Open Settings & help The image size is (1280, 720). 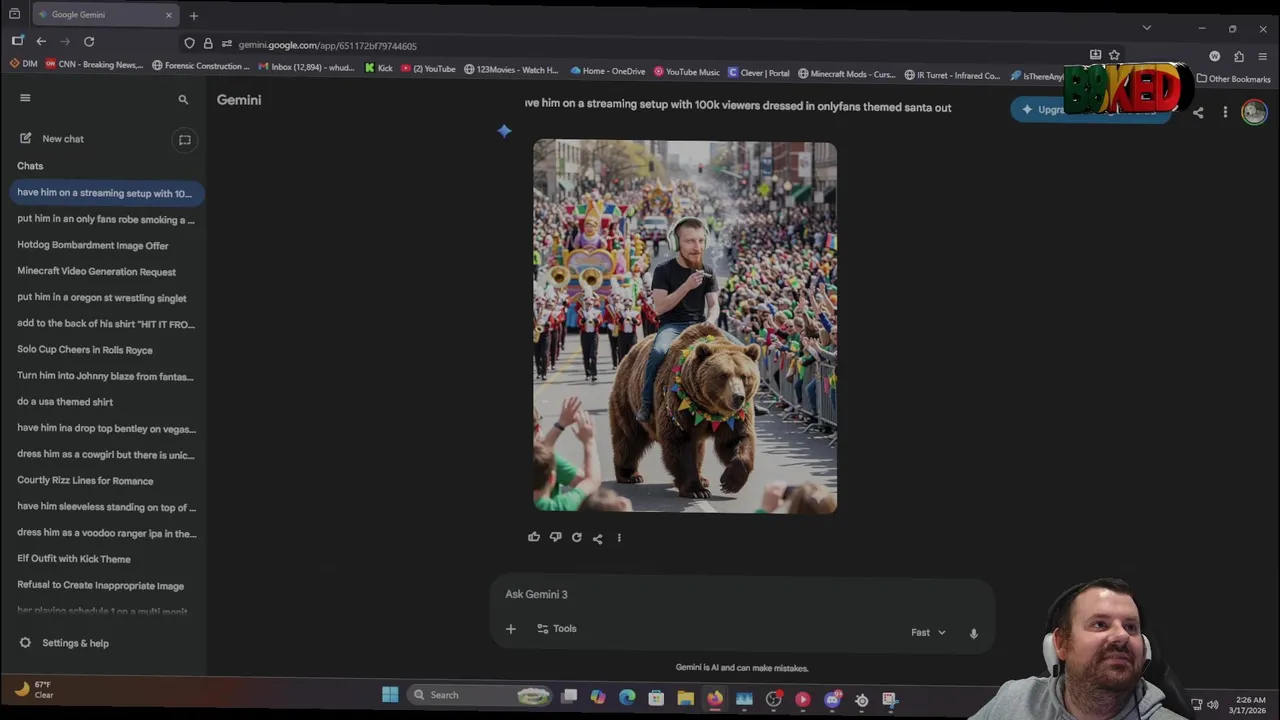coord(64,643)
